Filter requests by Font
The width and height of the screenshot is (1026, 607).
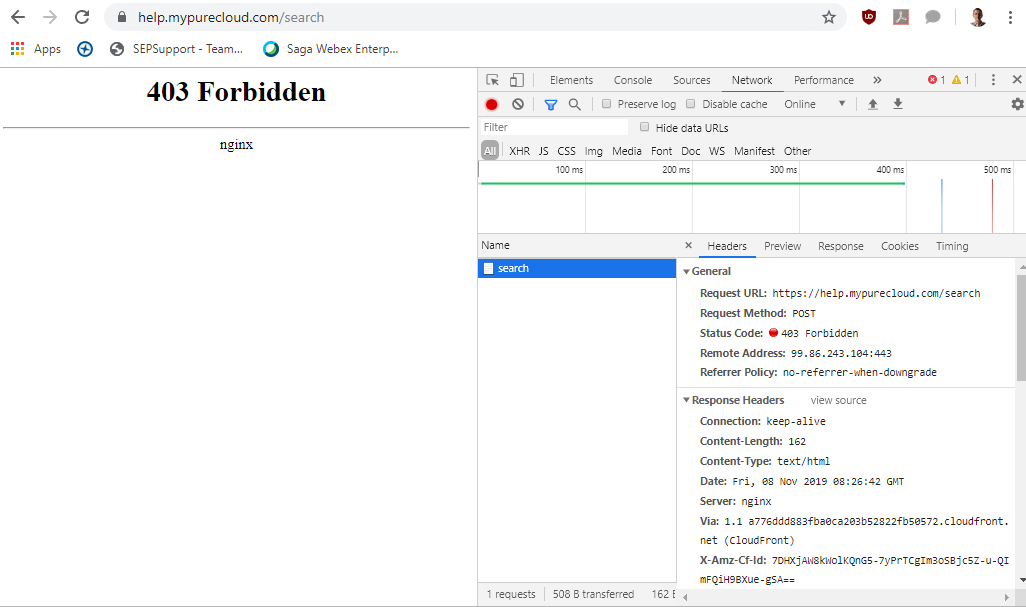[662, 151]
